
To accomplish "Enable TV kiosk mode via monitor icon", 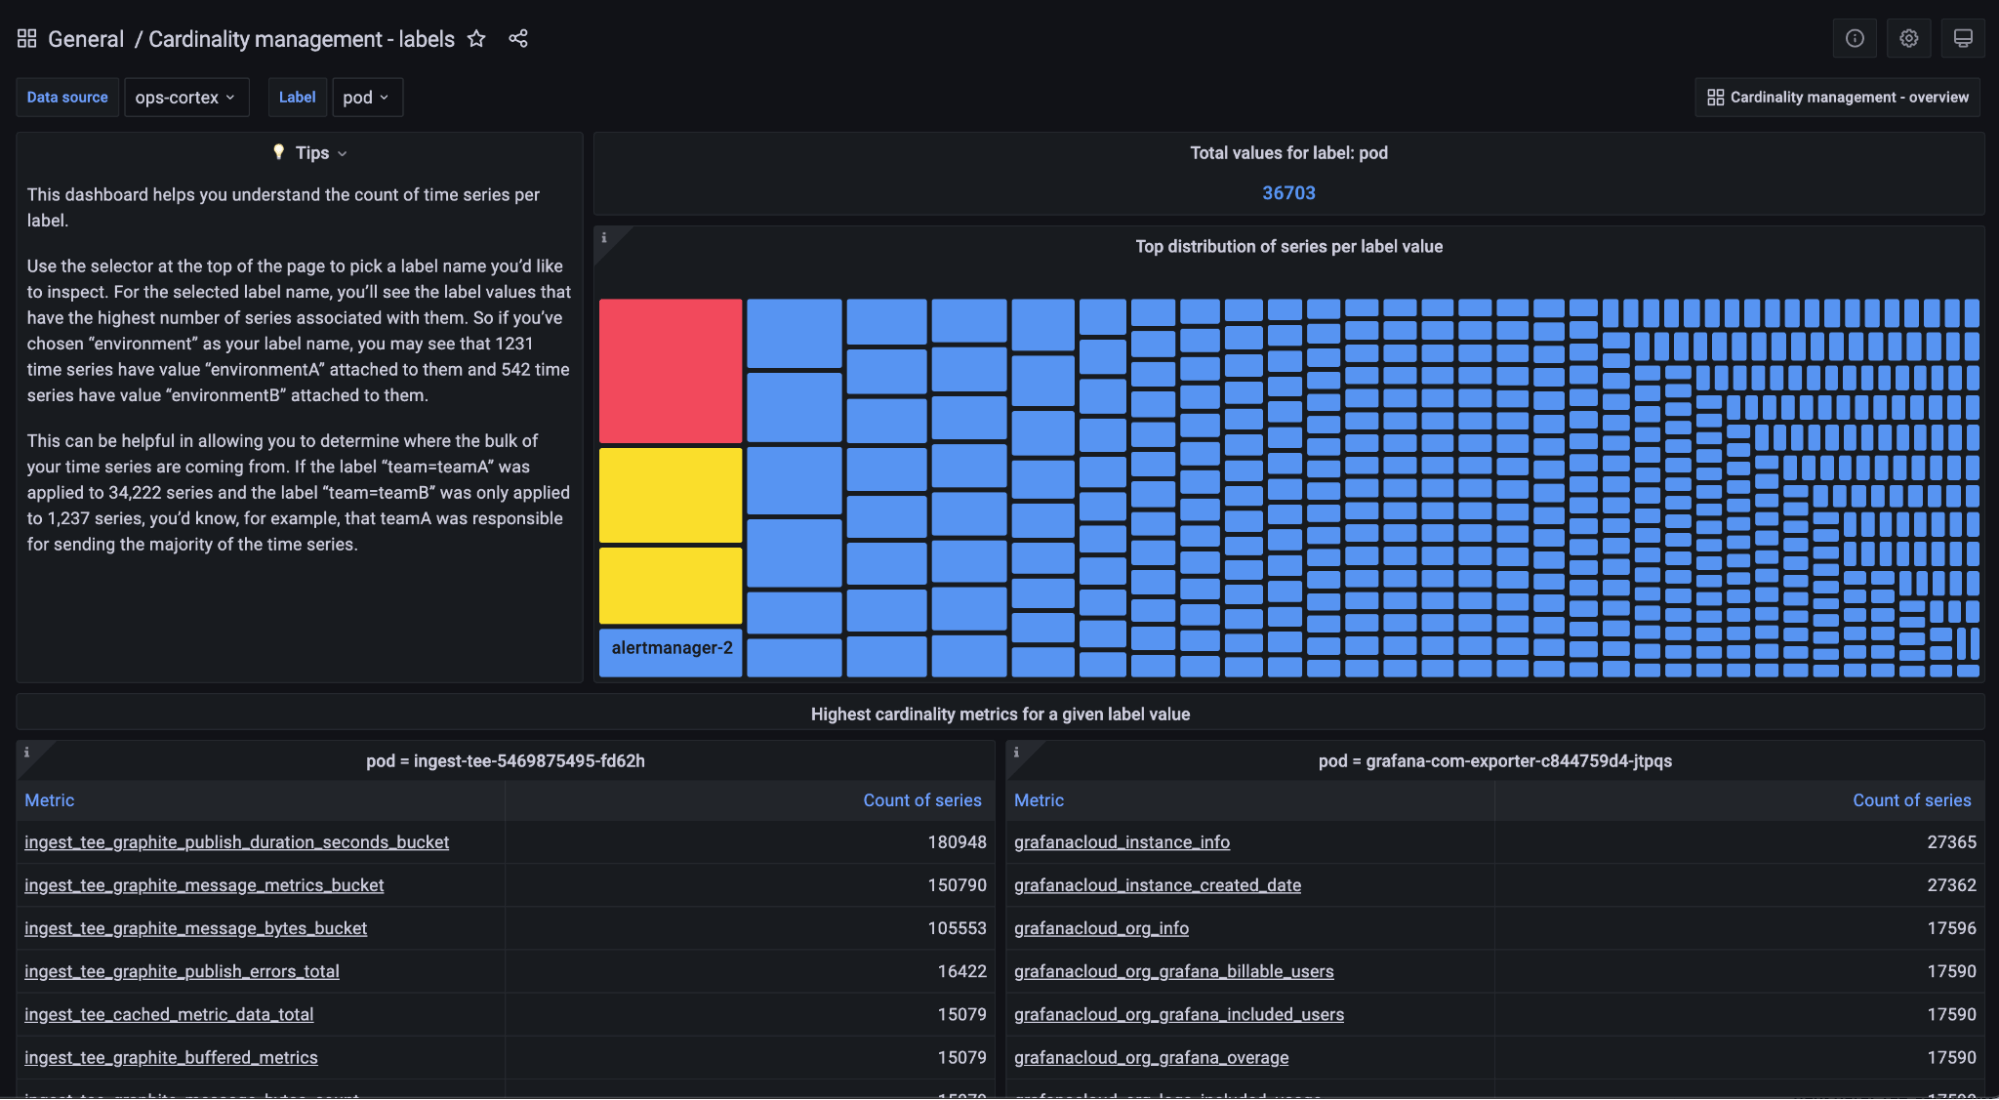I will point(1963,38).
